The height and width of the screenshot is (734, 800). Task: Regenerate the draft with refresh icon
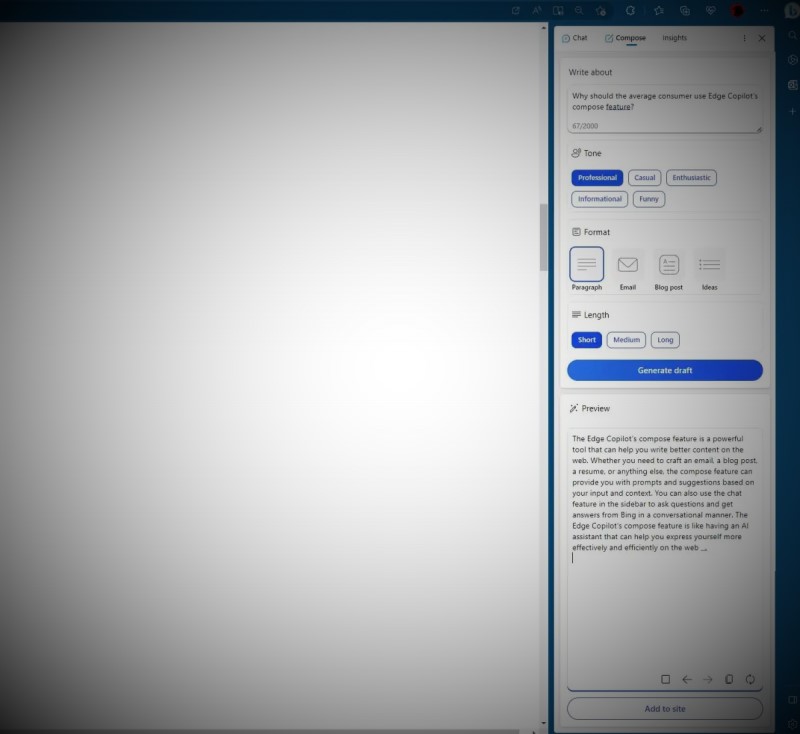(x=750, y=679)
